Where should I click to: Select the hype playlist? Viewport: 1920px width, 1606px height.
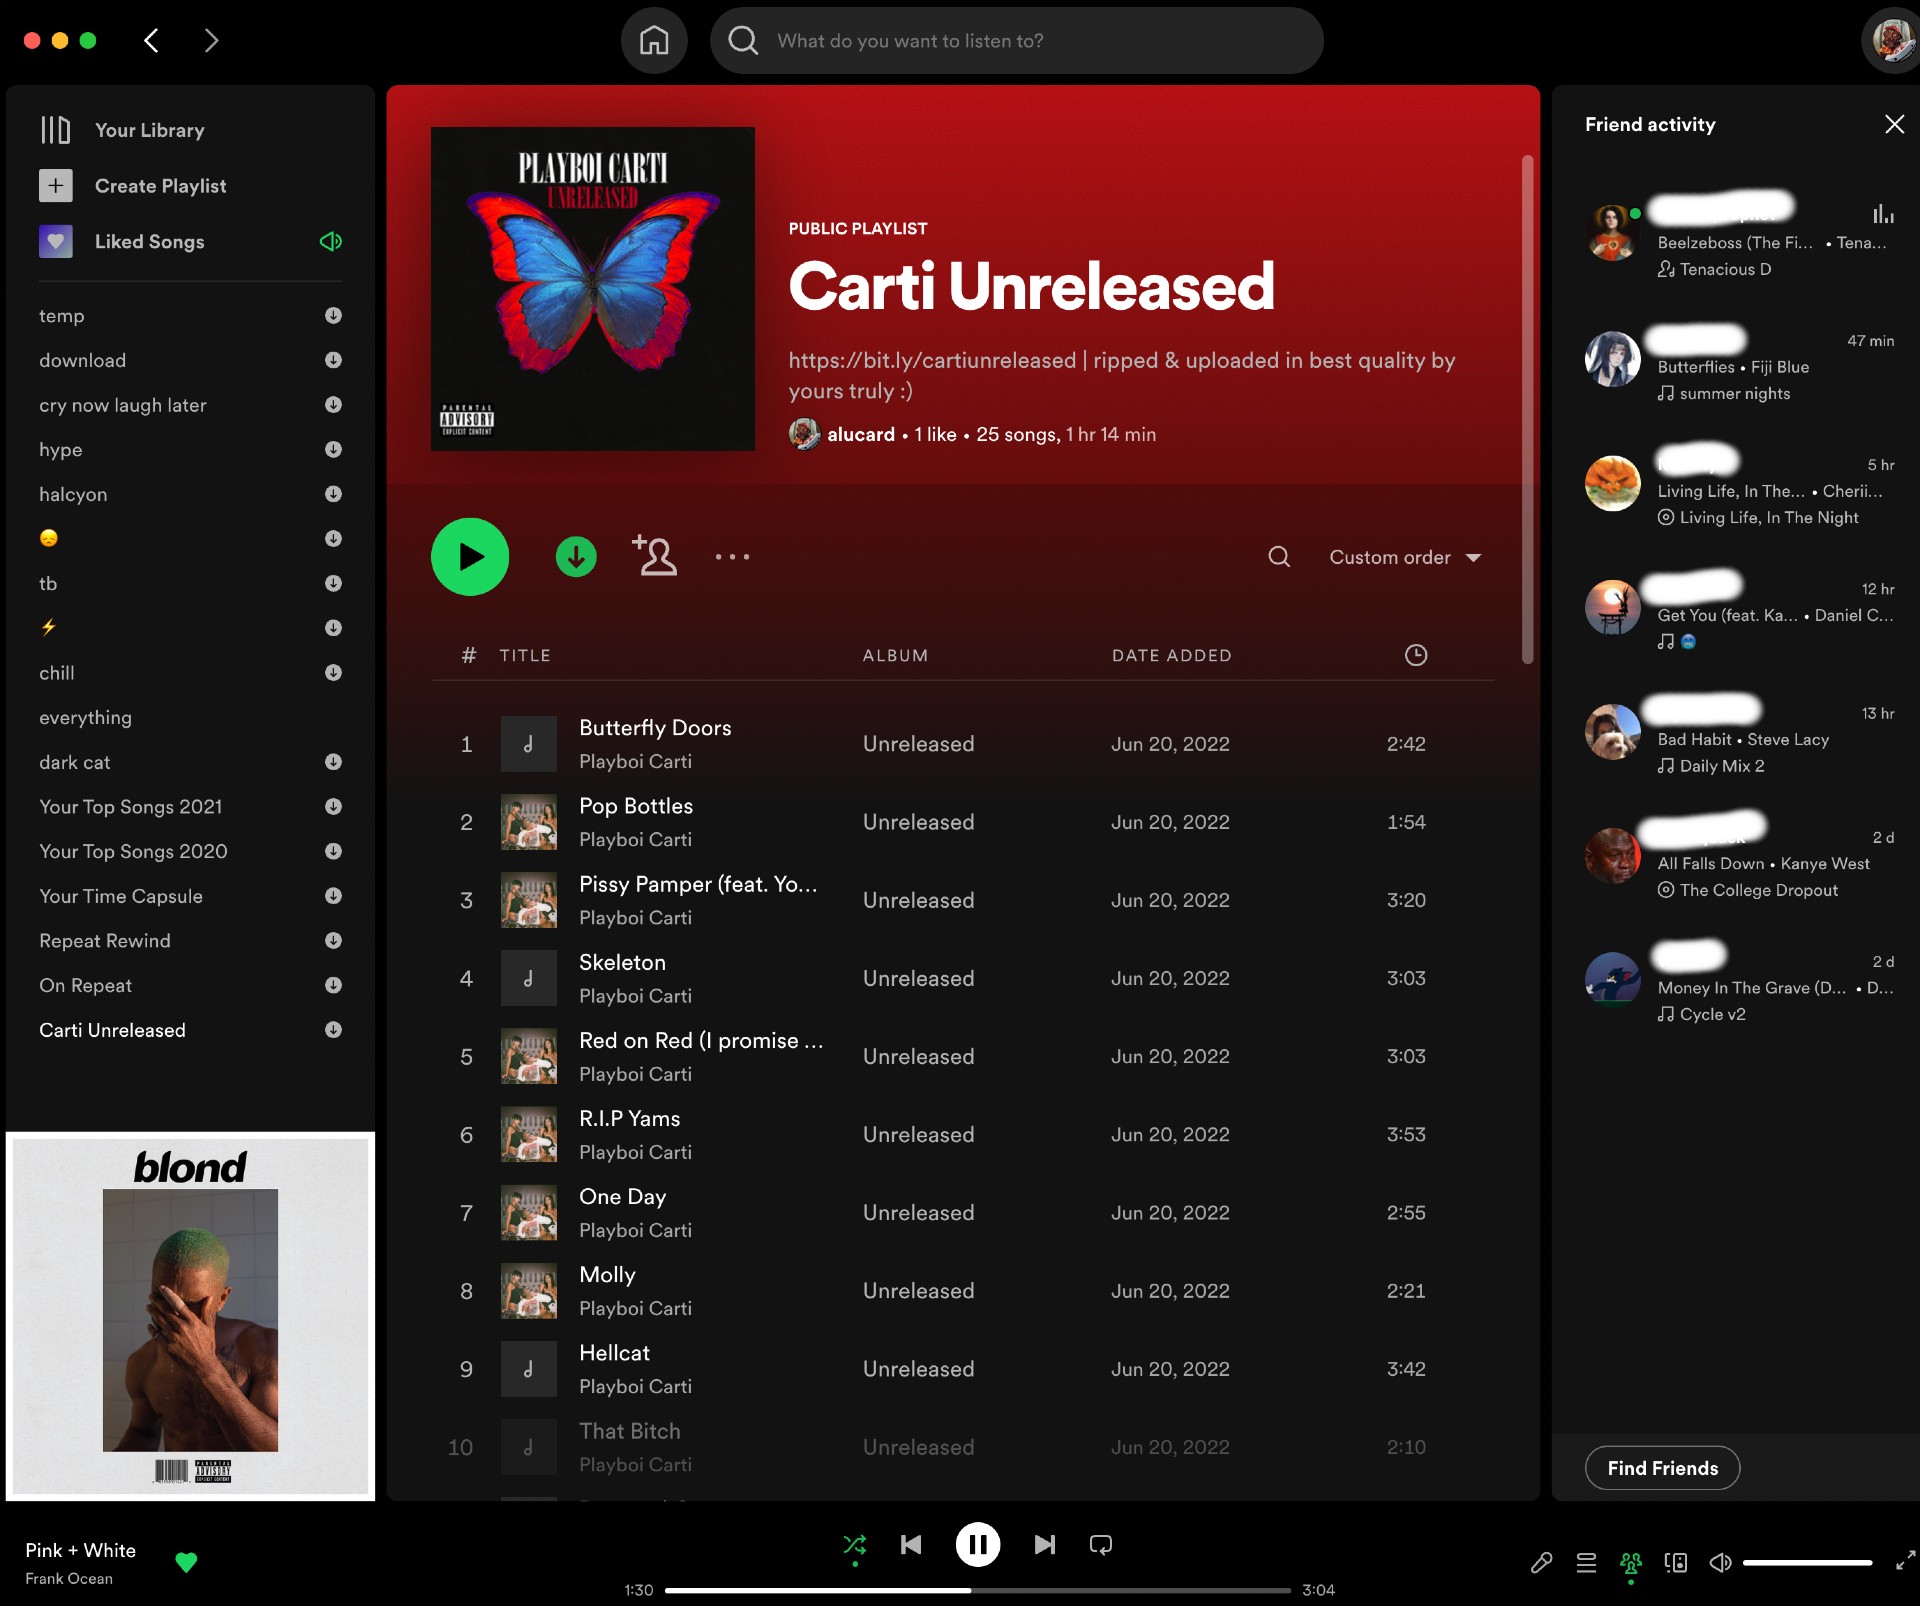point(61,450)
